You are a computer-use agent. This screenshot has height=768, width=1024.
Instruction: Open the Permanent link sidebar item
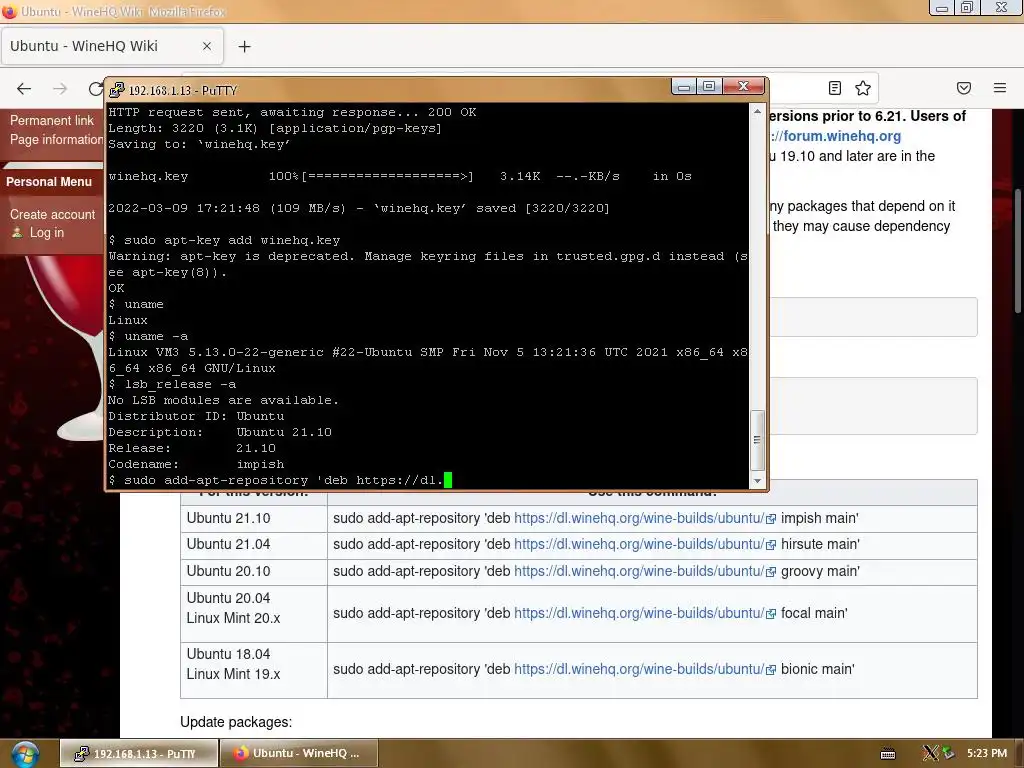(52, 120)
